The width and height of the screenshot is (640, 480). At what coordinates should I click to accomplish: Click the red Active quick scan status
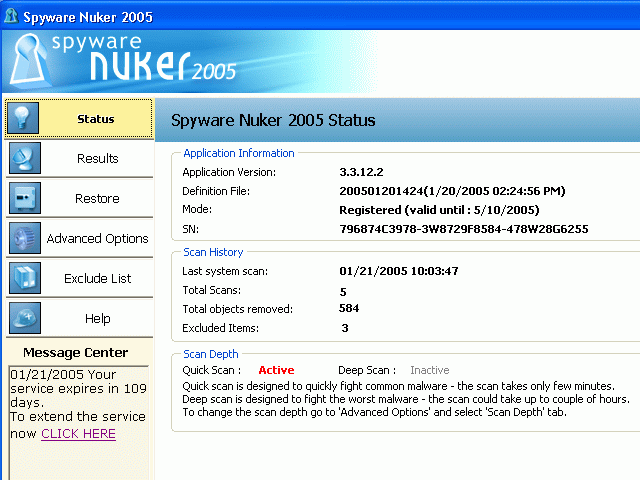point(276,370)
